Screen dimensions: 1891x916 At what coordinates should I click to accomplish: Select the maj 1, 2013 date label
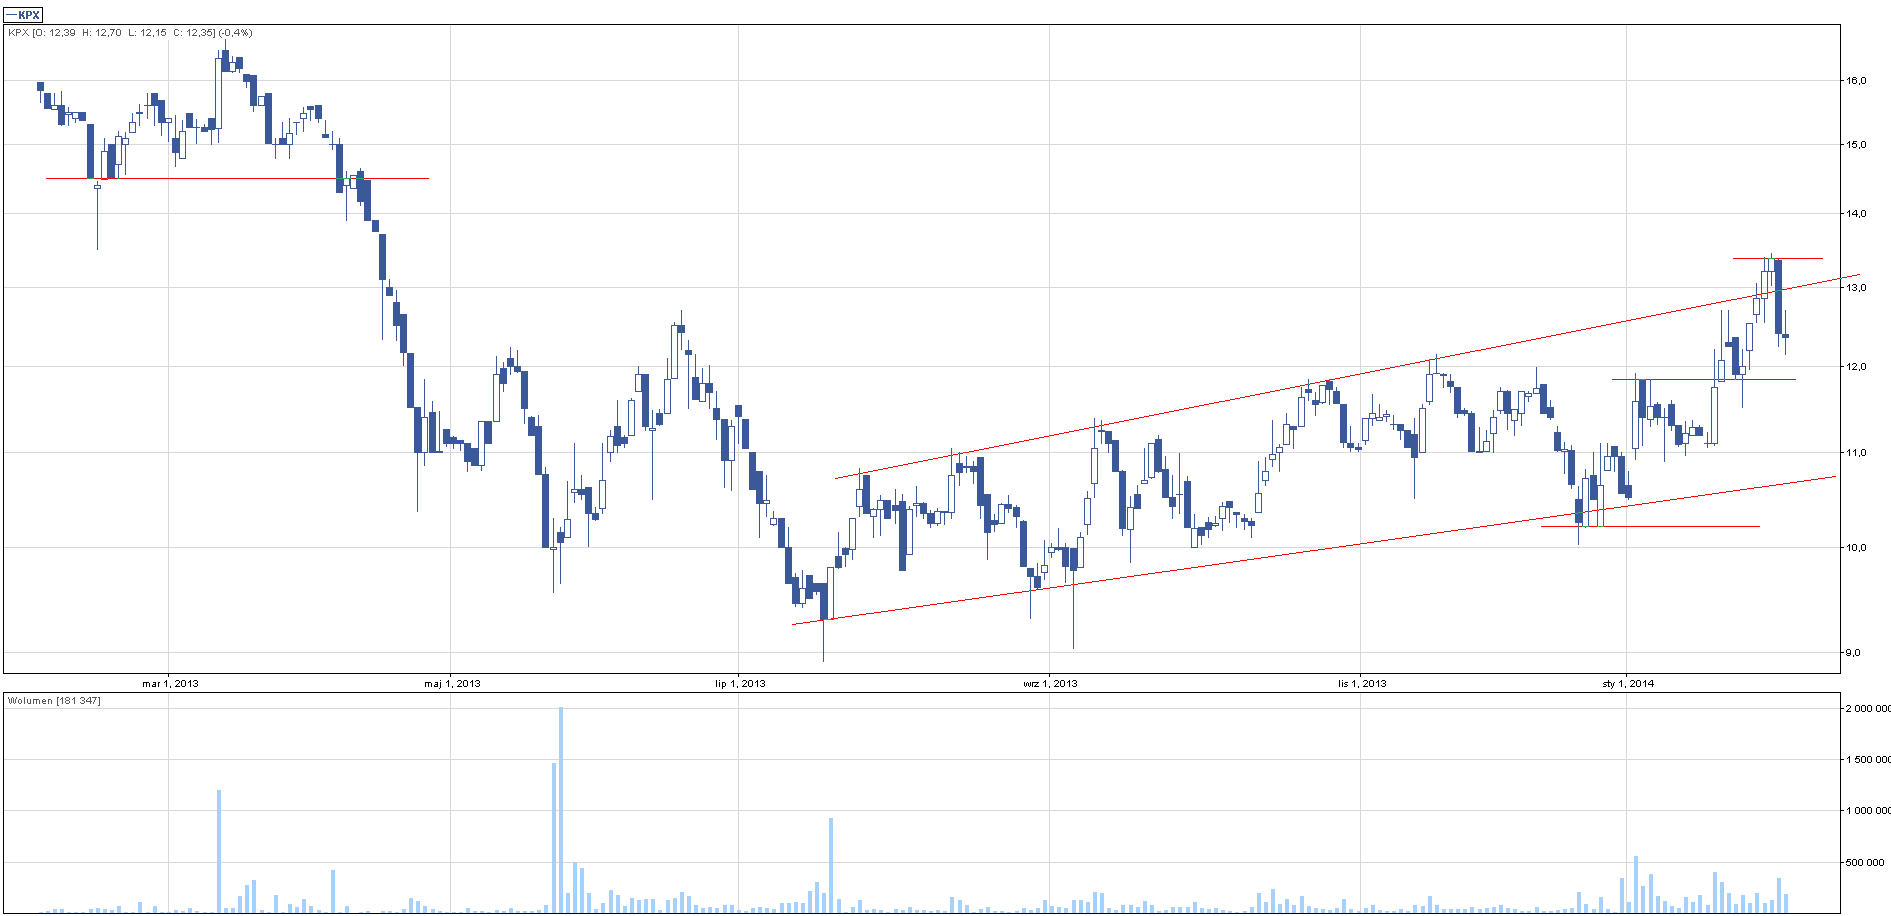coord(452,684)
